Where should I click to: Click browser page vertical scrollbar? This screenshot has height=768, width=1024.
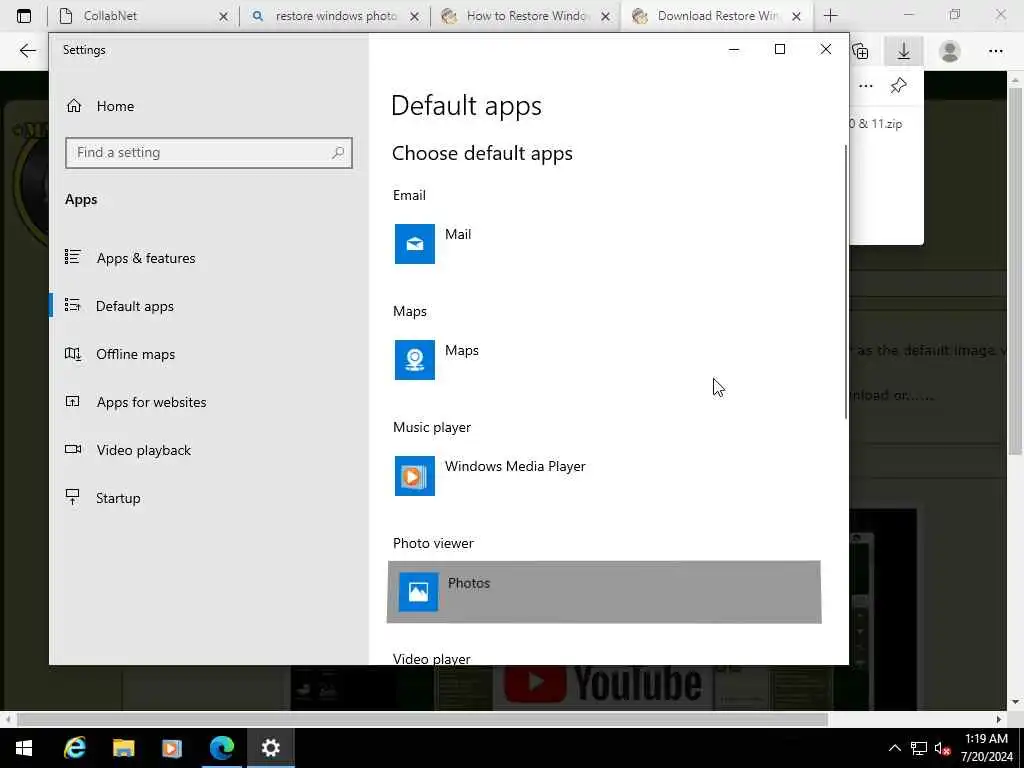click(1015, 271)
